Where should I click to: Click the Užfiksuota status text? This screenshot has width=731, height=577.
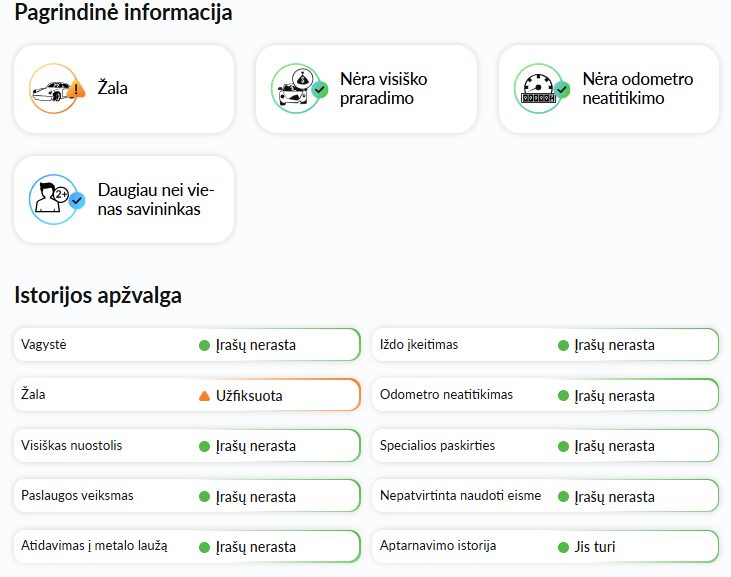249,396
